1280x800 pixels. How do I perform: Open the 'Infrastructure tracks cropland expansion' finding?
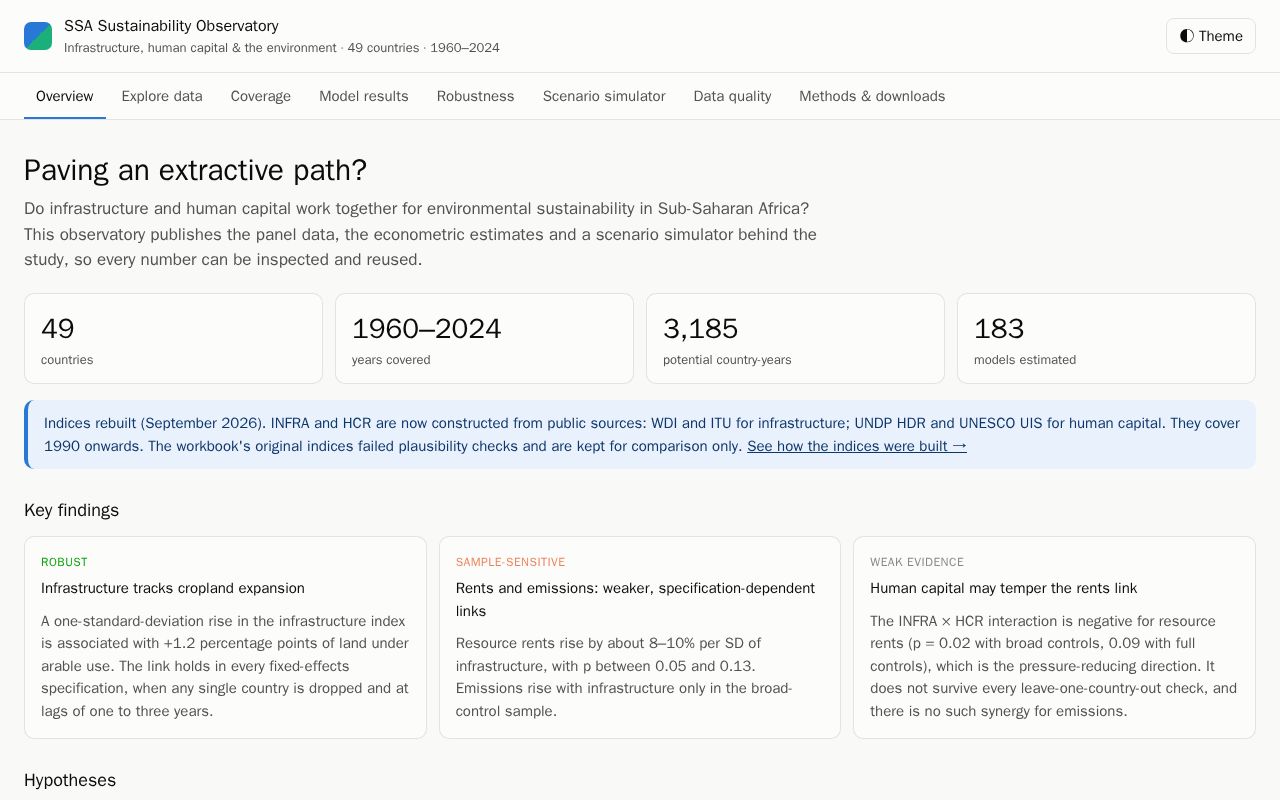[225, 637]
